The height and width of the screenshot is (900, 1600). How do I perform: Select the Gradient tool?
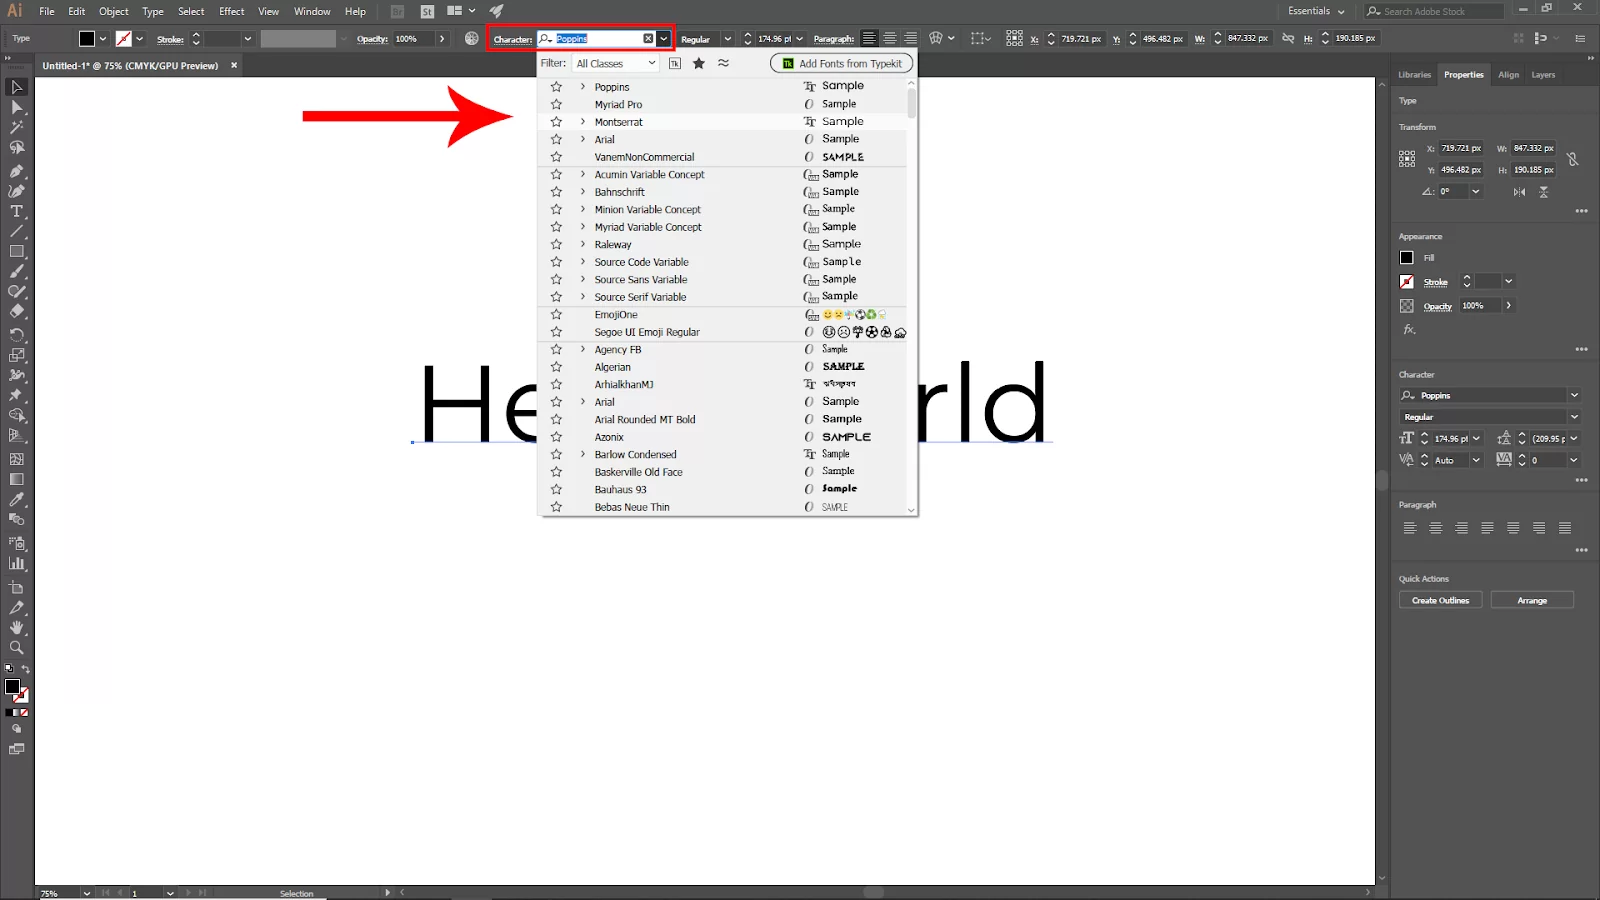[x=17, y=479]
